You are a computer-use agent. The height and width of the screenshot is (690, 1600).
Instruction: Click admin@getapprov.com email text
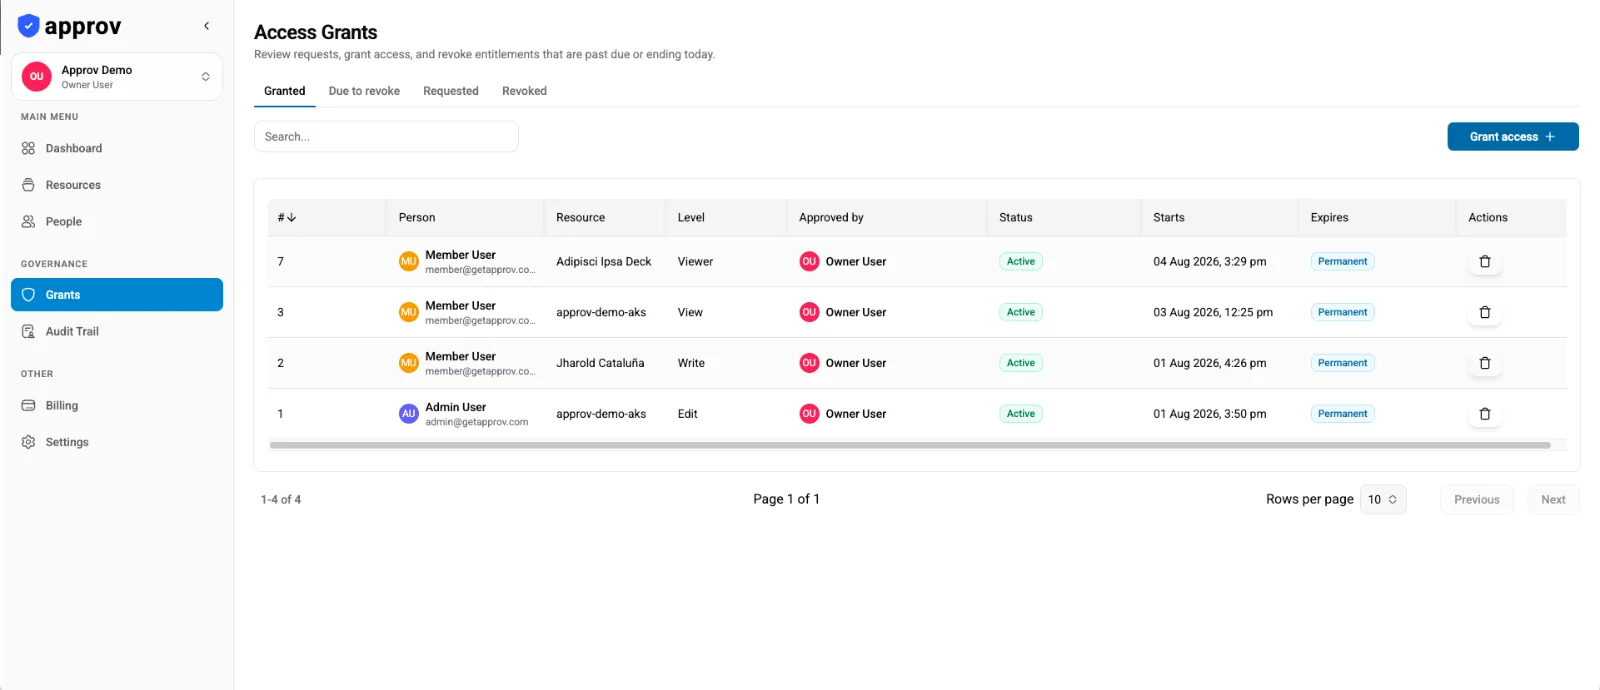coord(477,422)
